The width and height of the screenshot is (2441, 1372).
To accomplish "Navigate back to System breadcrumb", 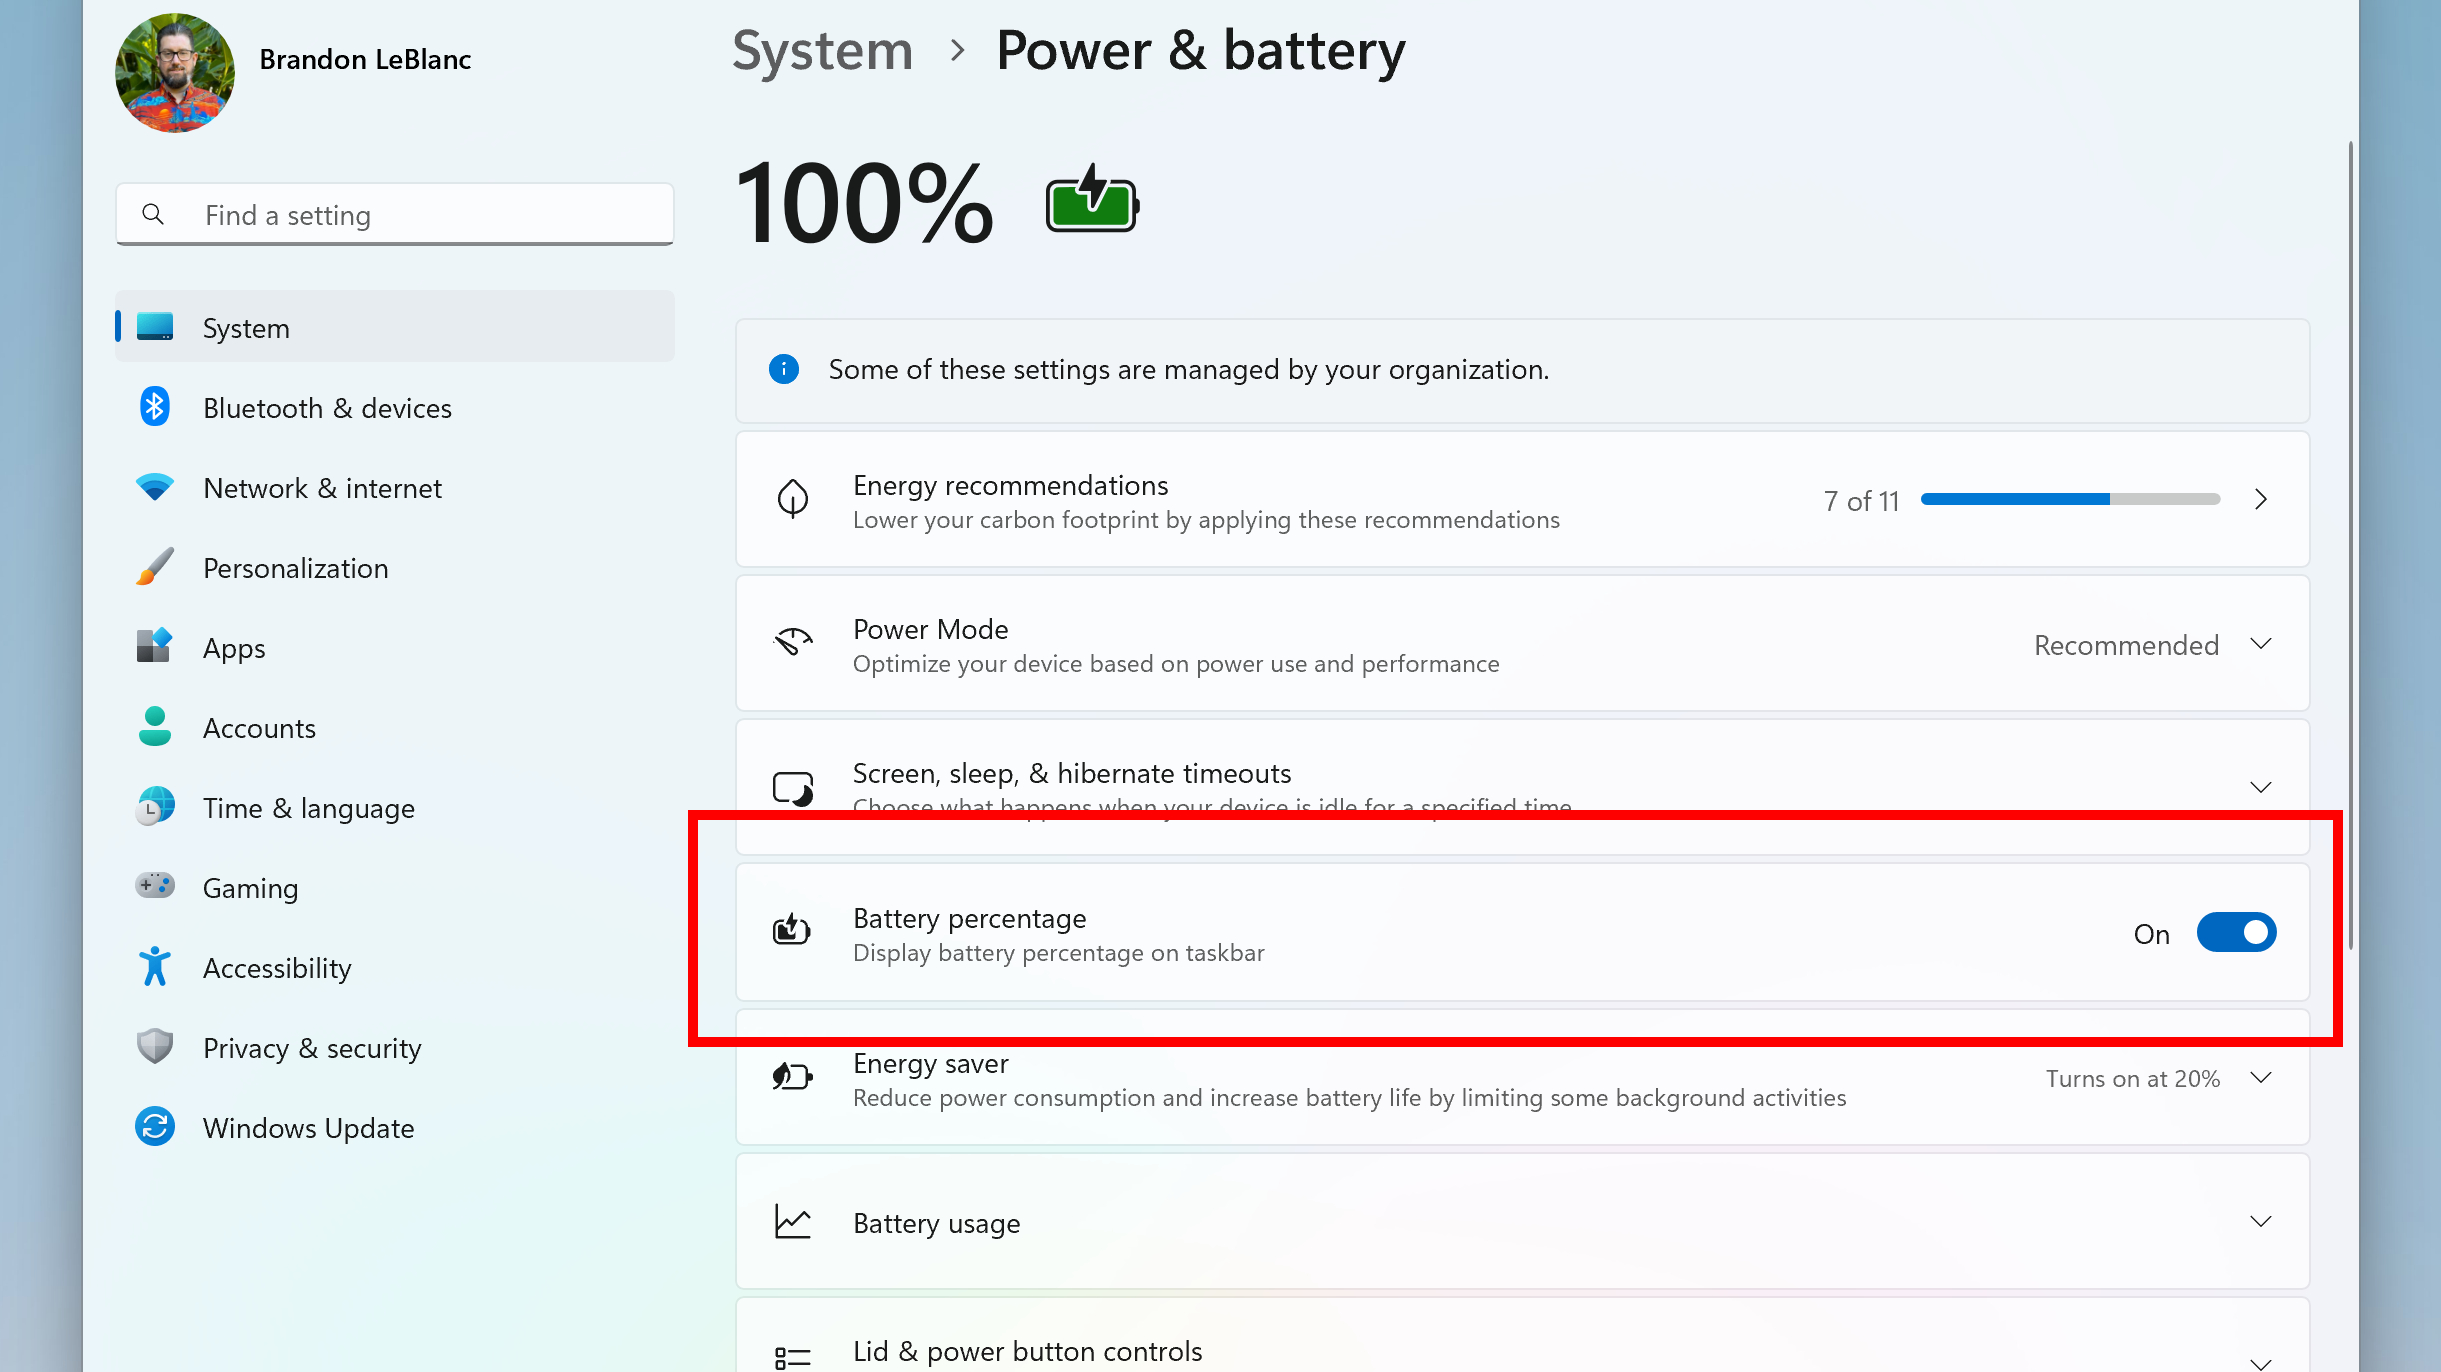I will point(822,51).
